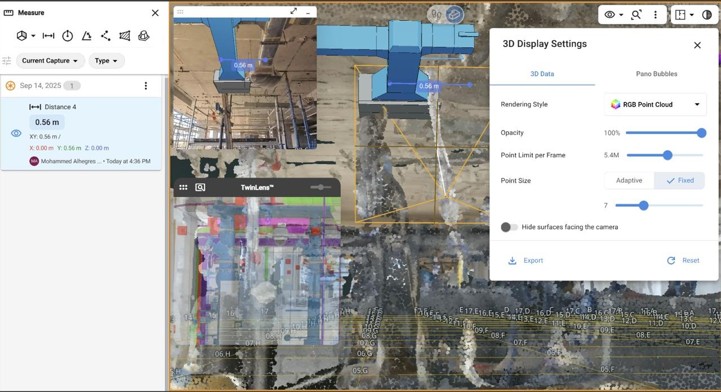Click the split-view layout icon
This screenshot has height=392, width=721.
681,15
